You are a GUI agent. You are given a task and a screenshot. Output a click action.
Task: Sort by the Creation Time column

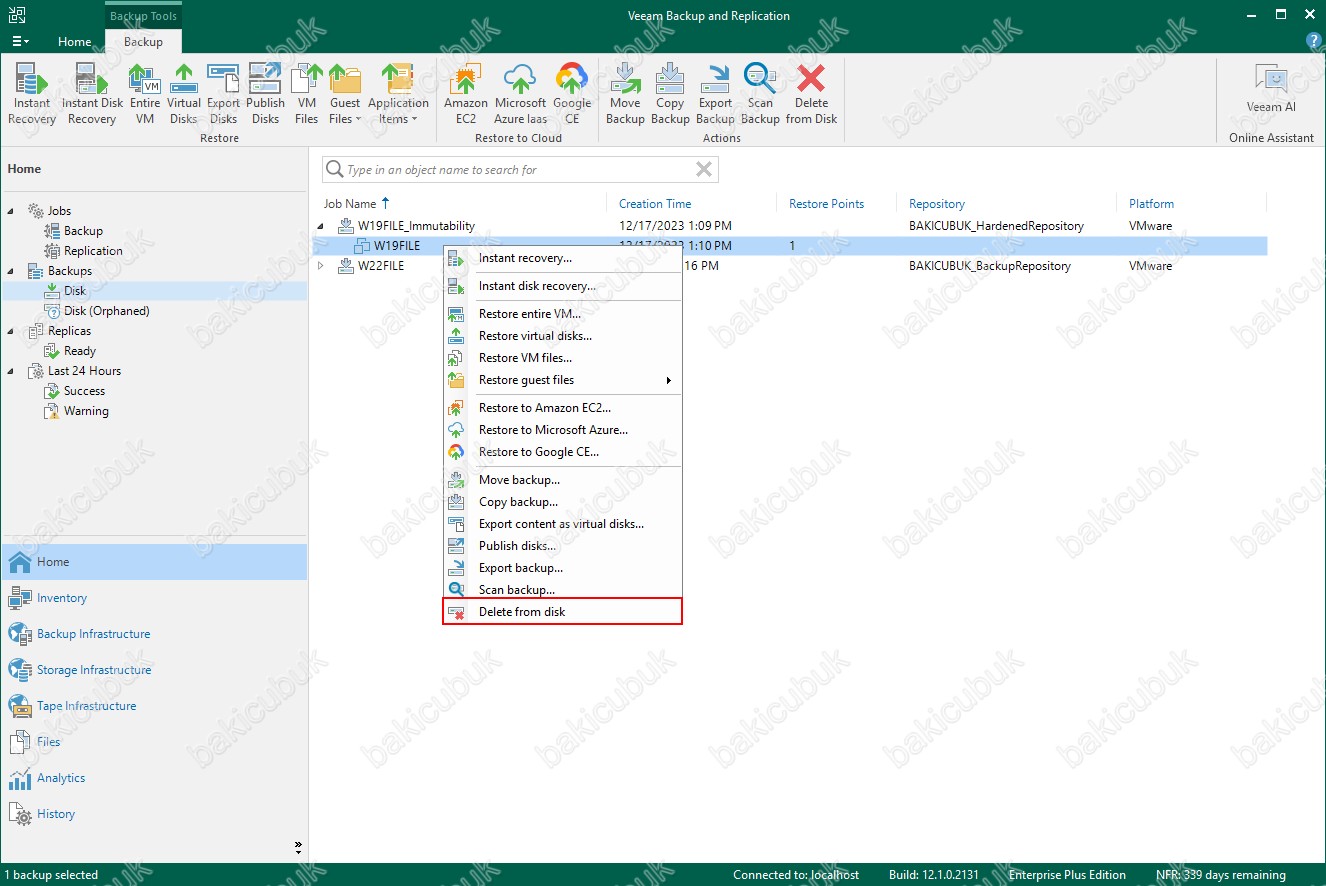655,204
